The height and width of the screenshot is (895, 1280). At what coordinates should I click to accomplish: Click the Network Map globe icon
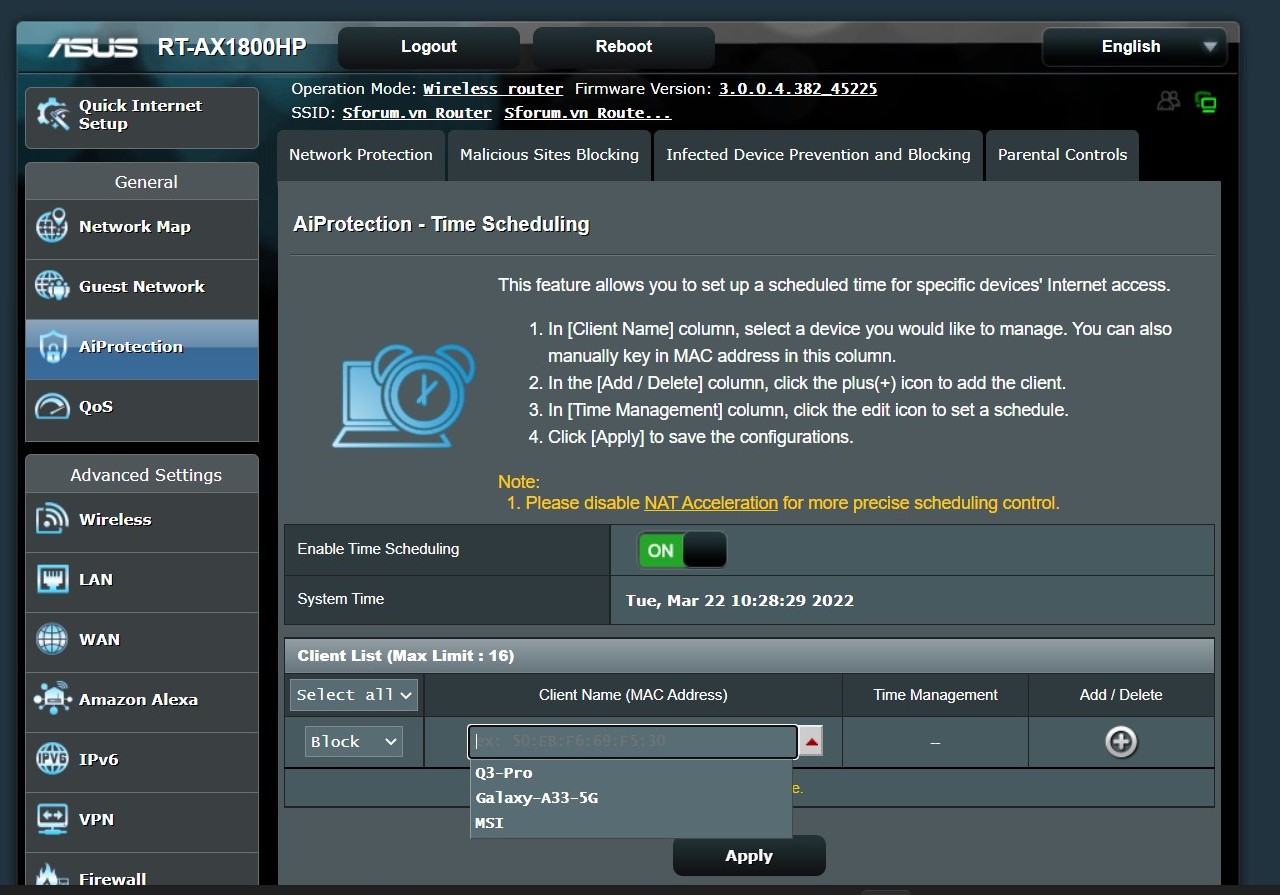coord(52,227)
